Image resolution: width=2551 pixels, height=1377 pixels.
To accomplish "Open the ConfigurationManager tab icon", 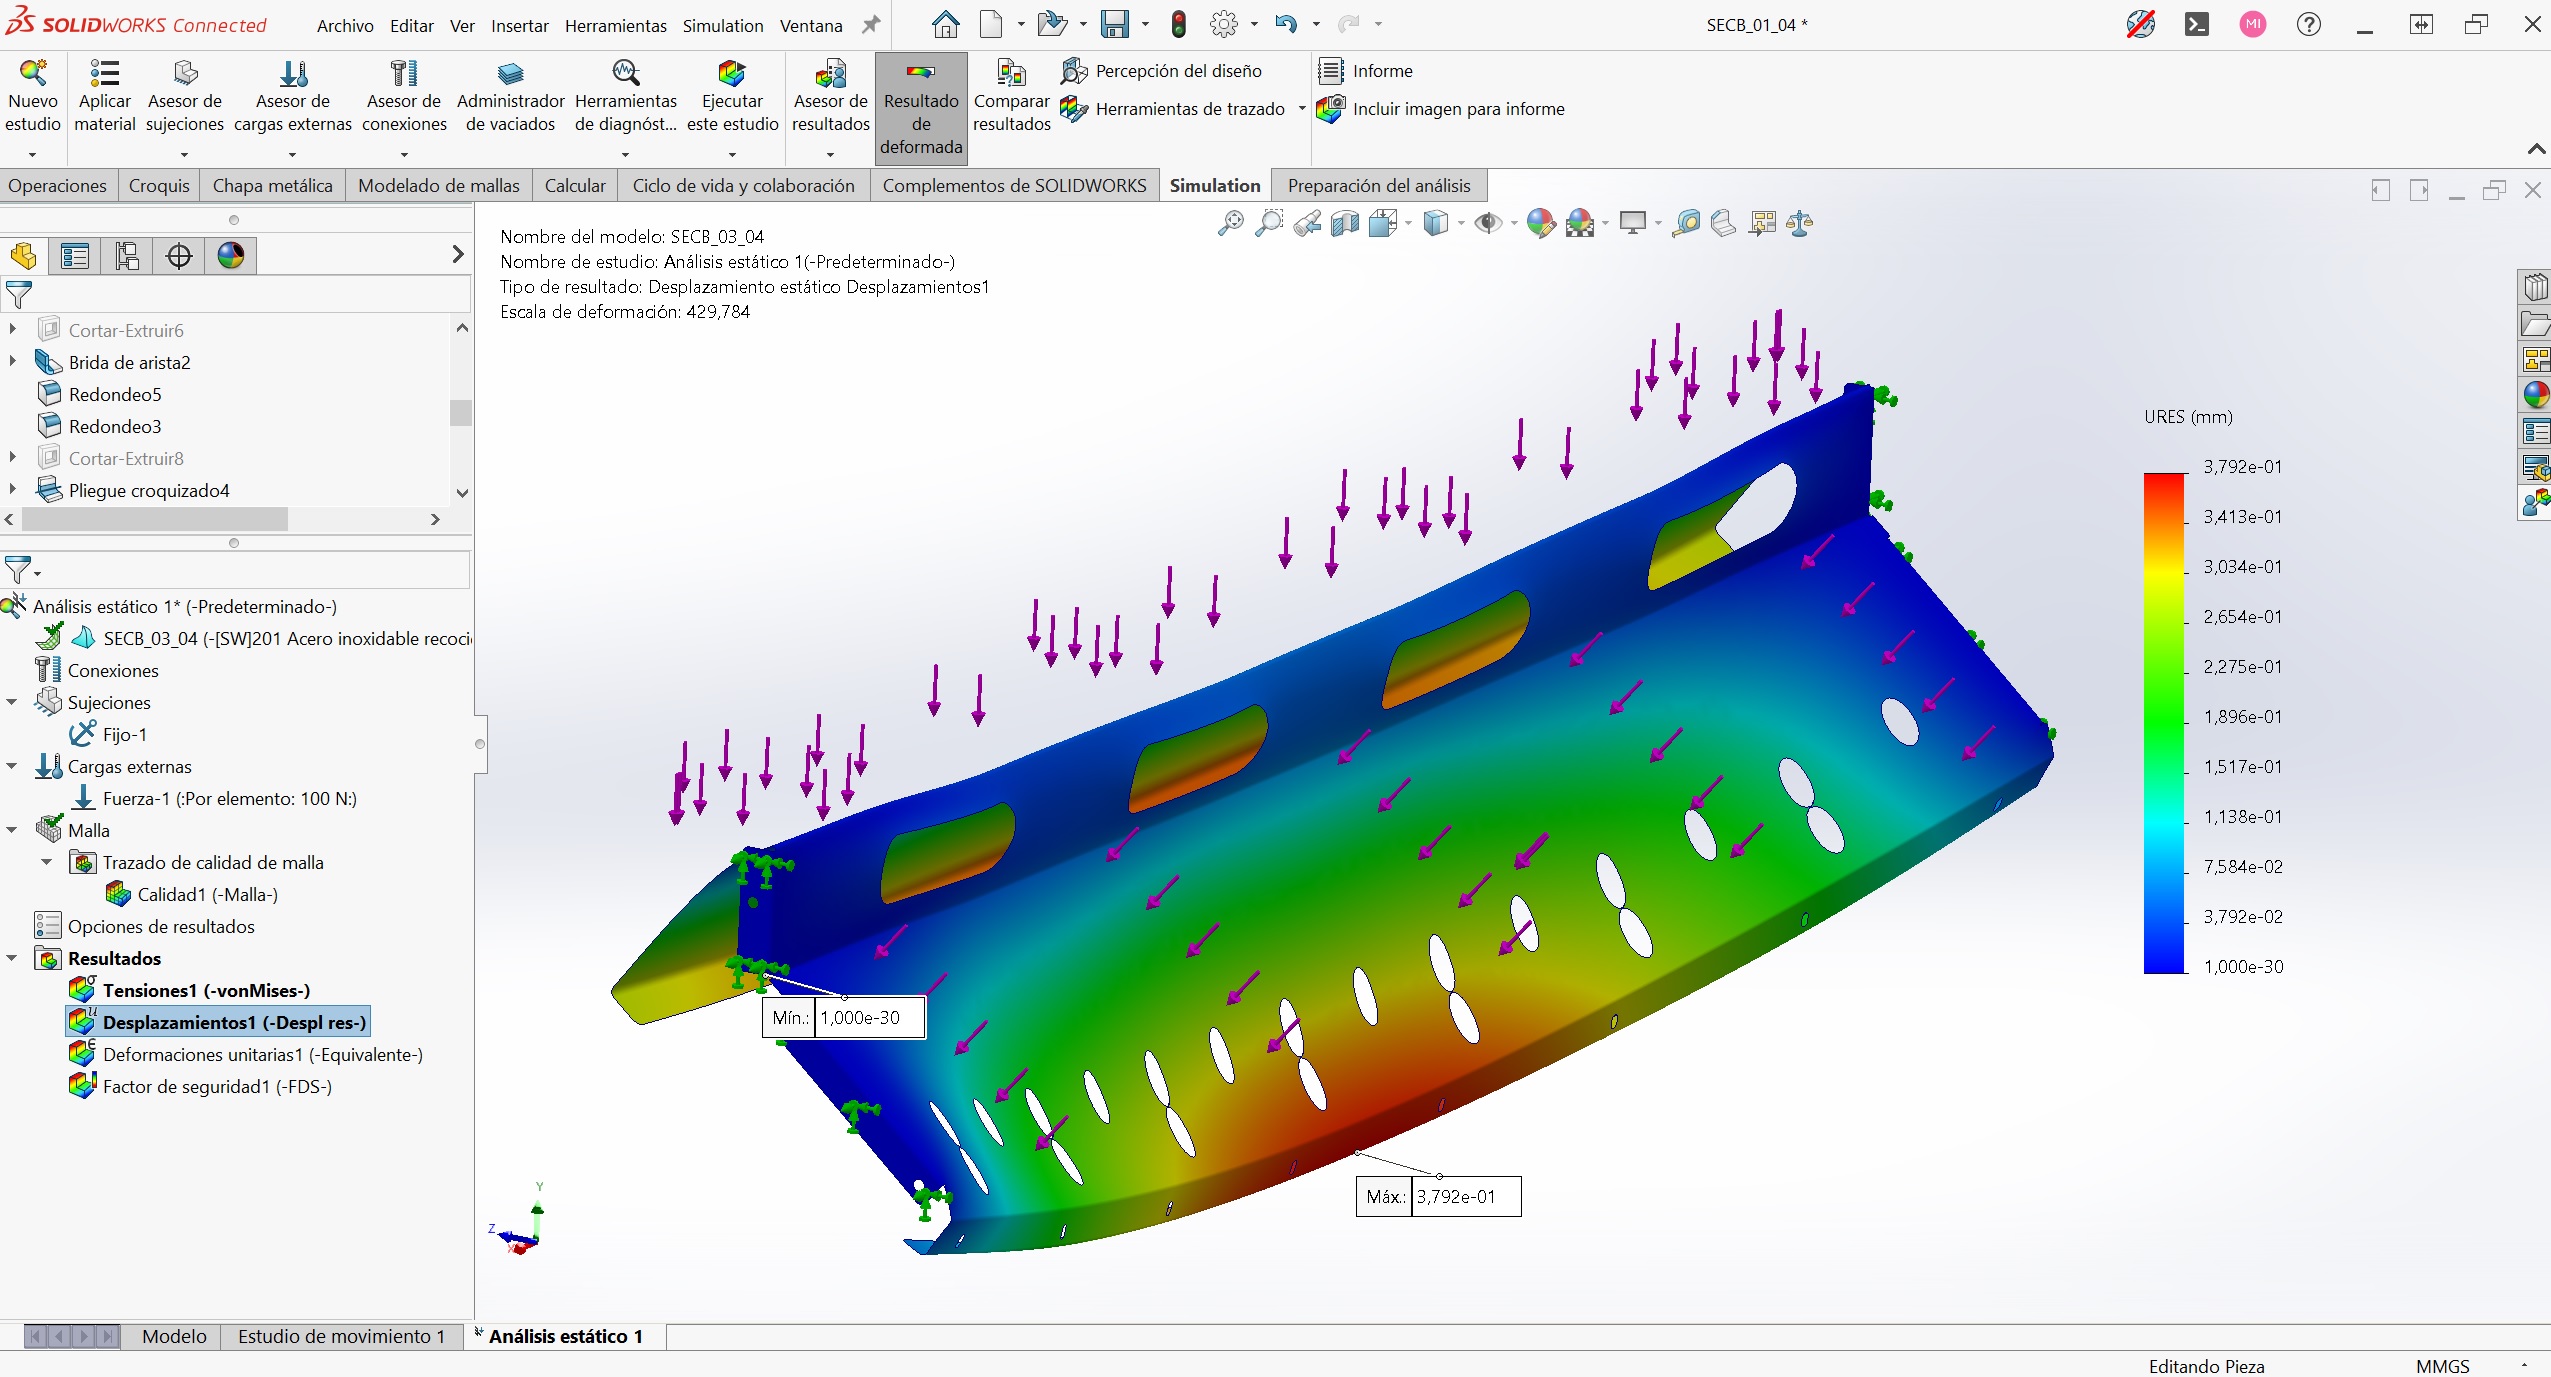I will [127, 256].
